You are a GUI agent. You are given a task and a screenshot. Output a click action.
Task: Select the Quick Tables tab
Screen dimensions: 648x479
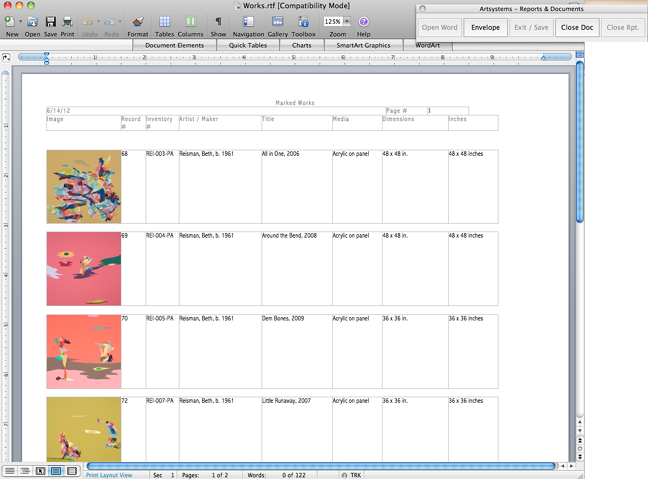tap(247, 45)
